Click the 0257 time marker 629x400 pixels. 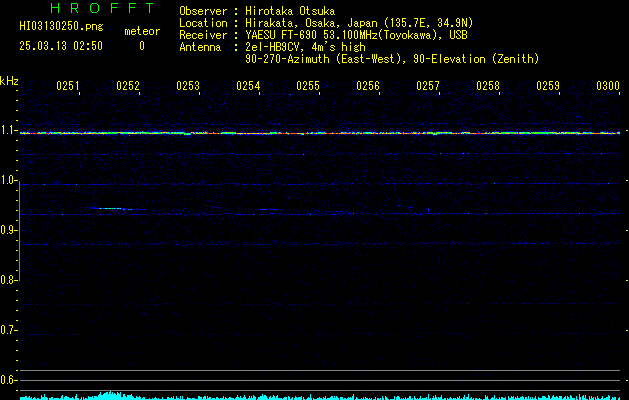[x=428, y=85]
